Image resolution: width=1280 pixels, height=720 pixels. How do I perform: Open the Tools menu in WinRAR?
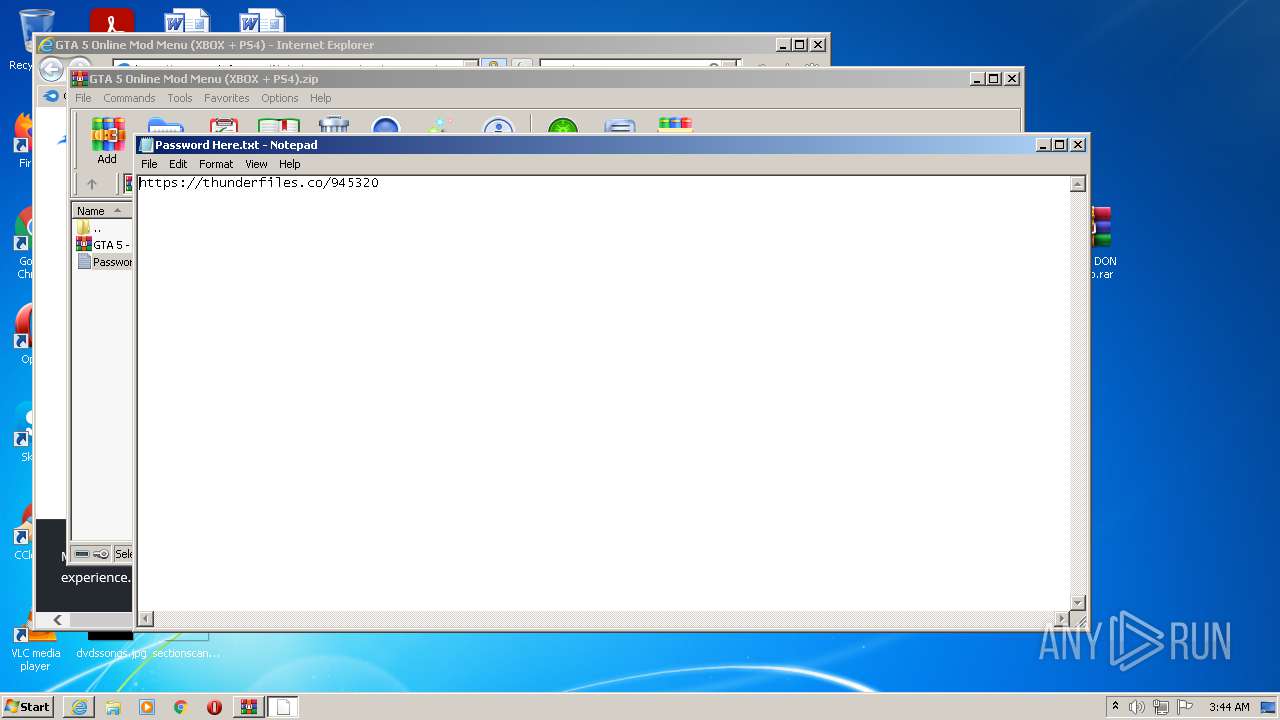click(x=180, y=98)
